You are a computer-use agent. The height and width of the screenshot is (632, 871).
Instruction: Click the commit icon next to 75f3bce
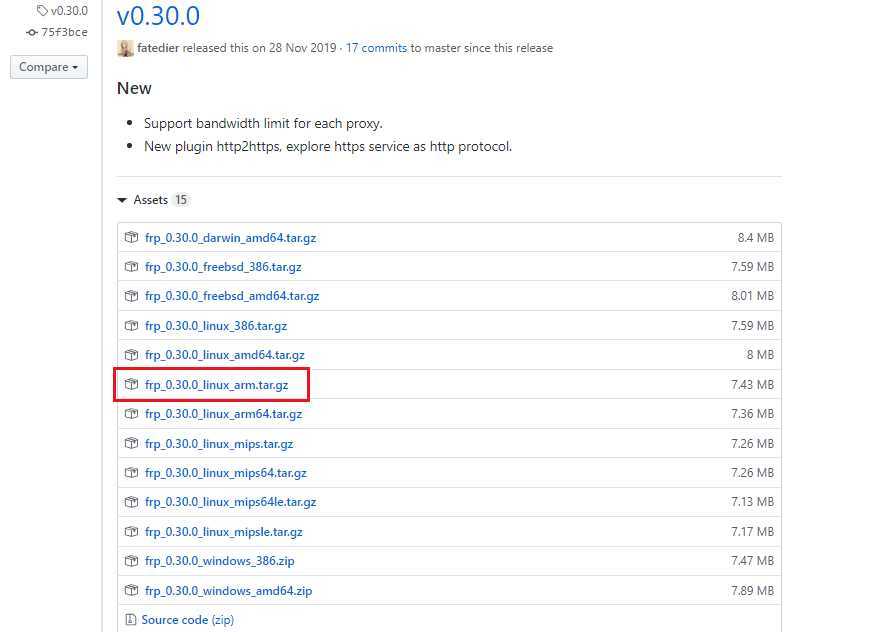coord(32,33)
